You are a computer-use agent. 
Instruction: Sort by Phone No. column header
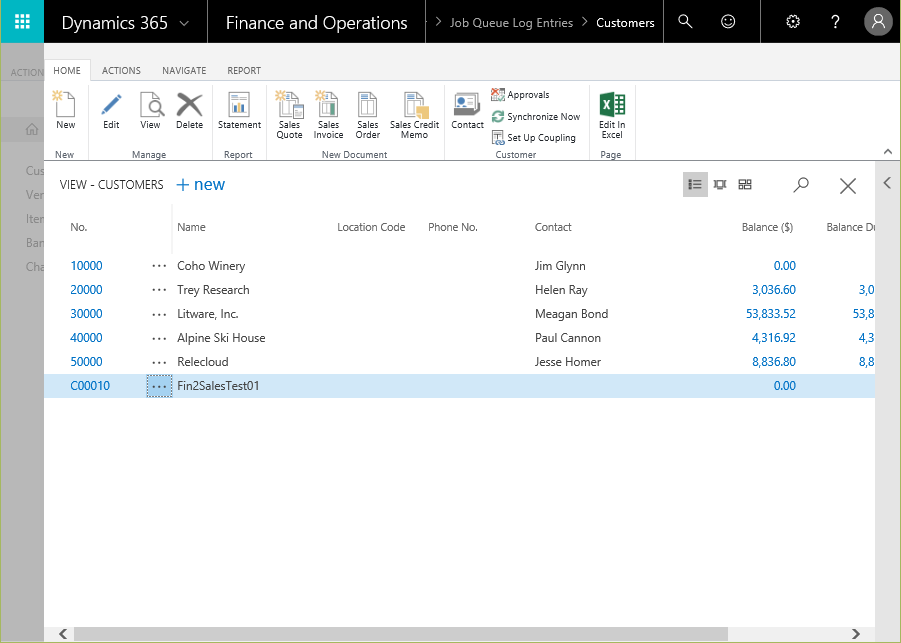(453, 227)
